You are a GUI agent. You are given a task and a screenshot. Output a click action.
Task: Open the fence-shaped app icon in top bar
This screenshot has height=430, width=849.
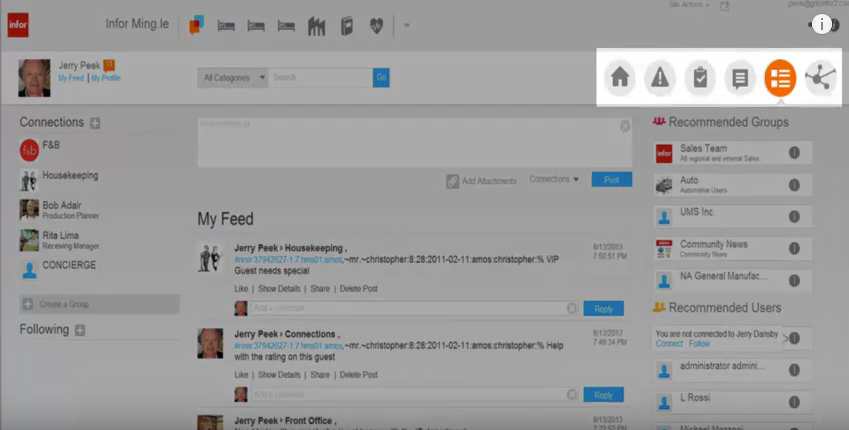point(317,25)
